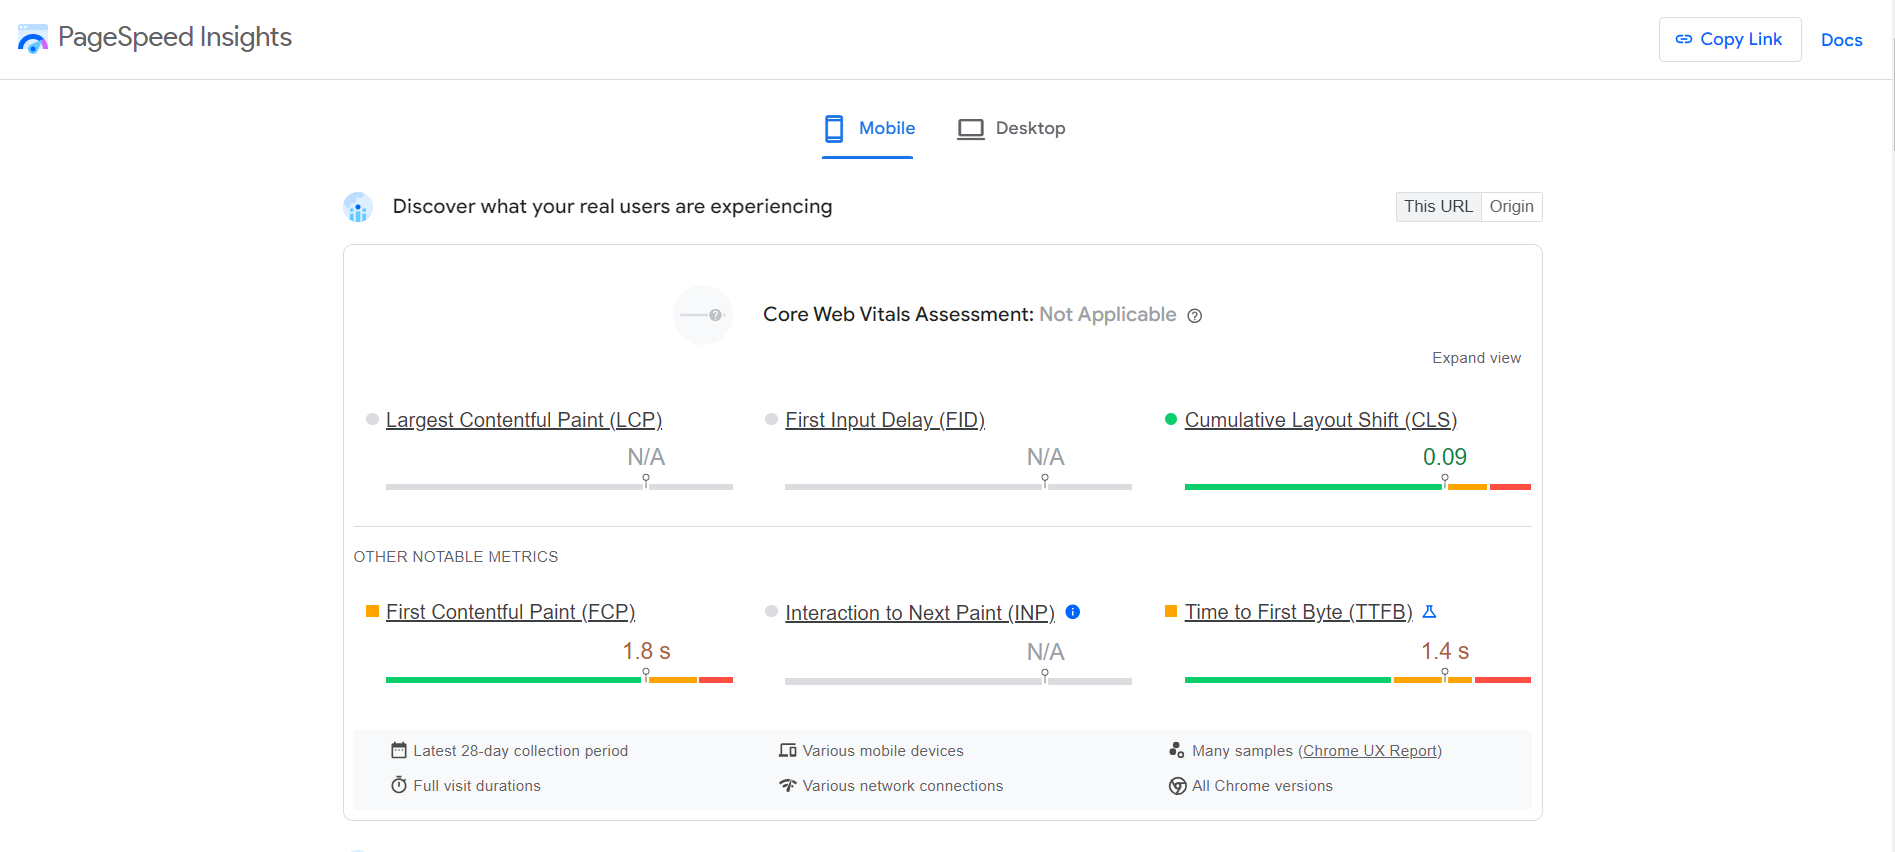Click the blue info icon next to INP
Viewport: 1895px width, 852px height.
[1073, 612]
